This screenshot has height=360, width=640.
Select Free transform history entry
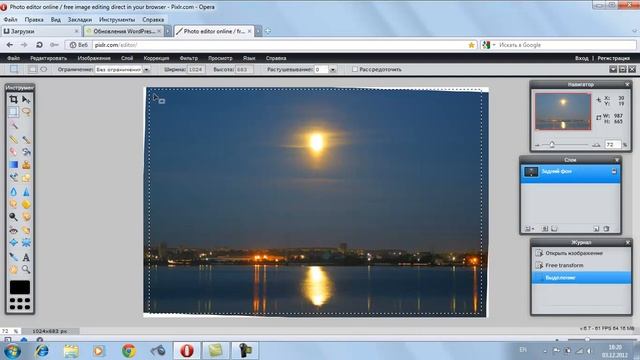tap(581, 266)
